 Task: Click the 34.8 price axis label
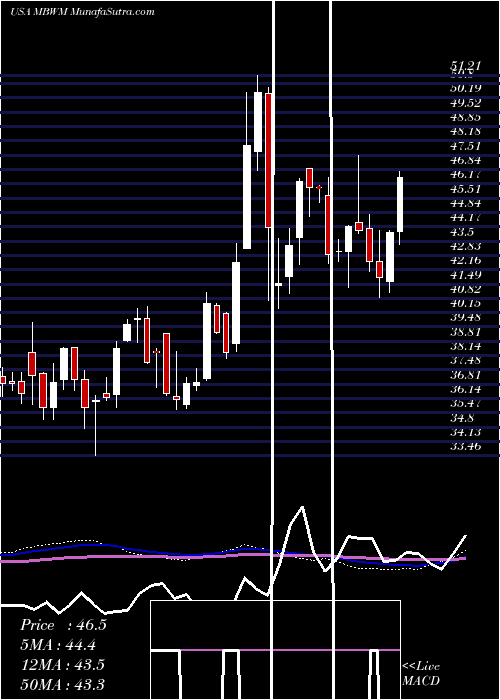(x=462, y=418)
